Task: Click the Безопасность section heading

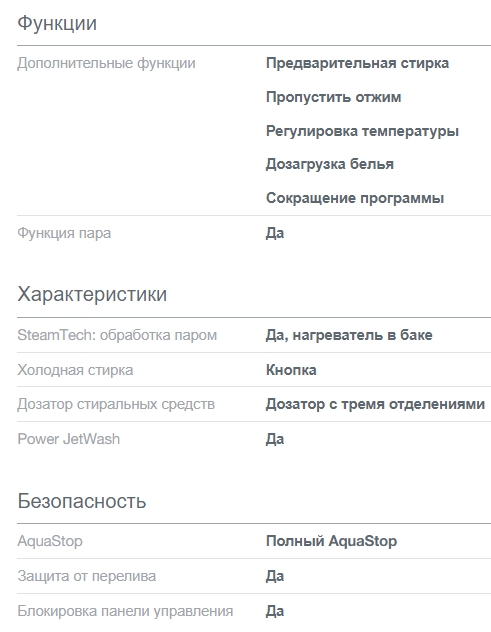Action: (81, 501)
